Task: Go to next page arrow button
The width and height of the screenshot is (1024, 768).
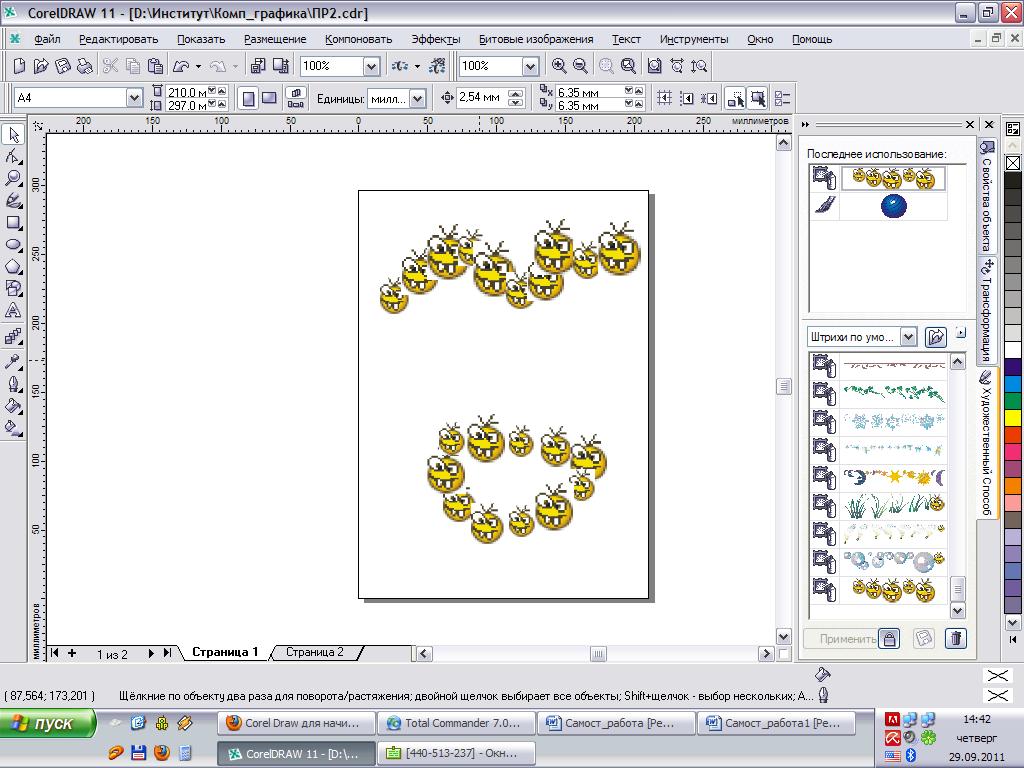Action: pos(151,652)
